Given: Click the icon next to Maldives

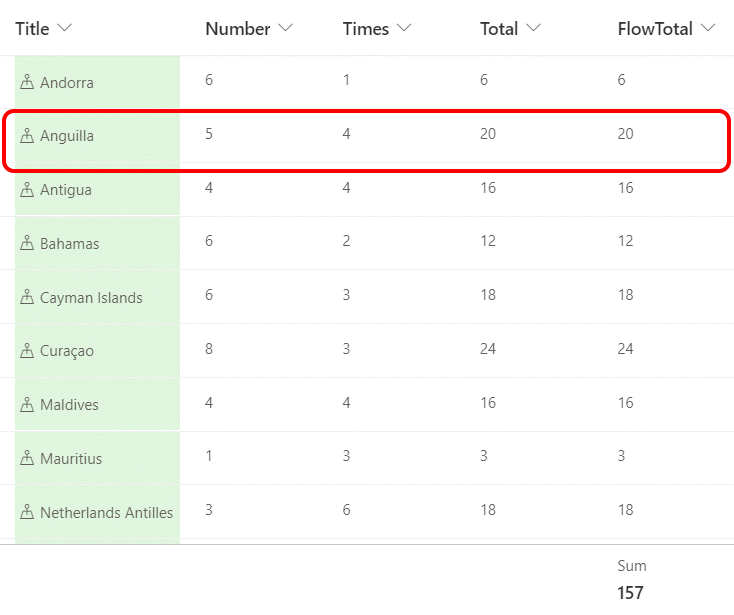Looking at the screenshot, I should [27, 405].
